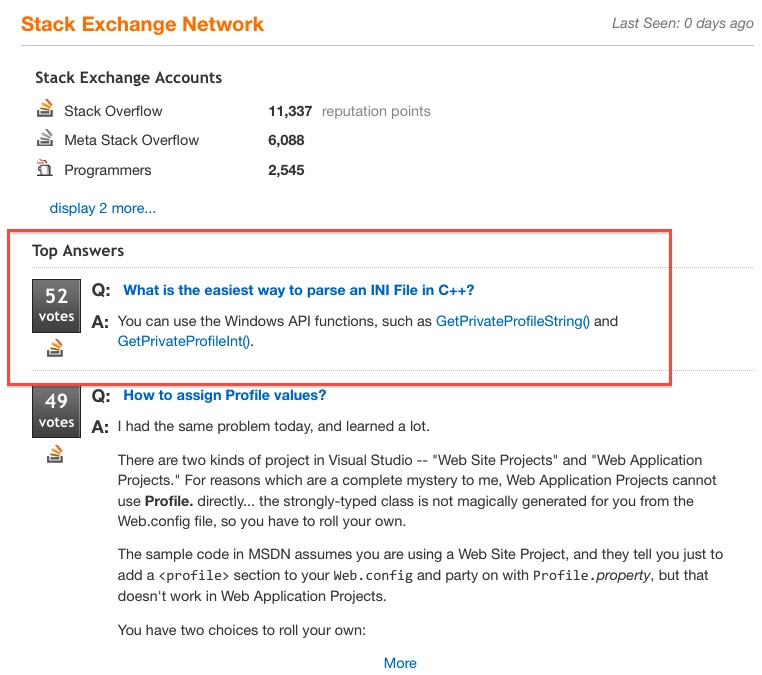Open the INI File in C++ question
762x675 pixels.
(298, 290)
